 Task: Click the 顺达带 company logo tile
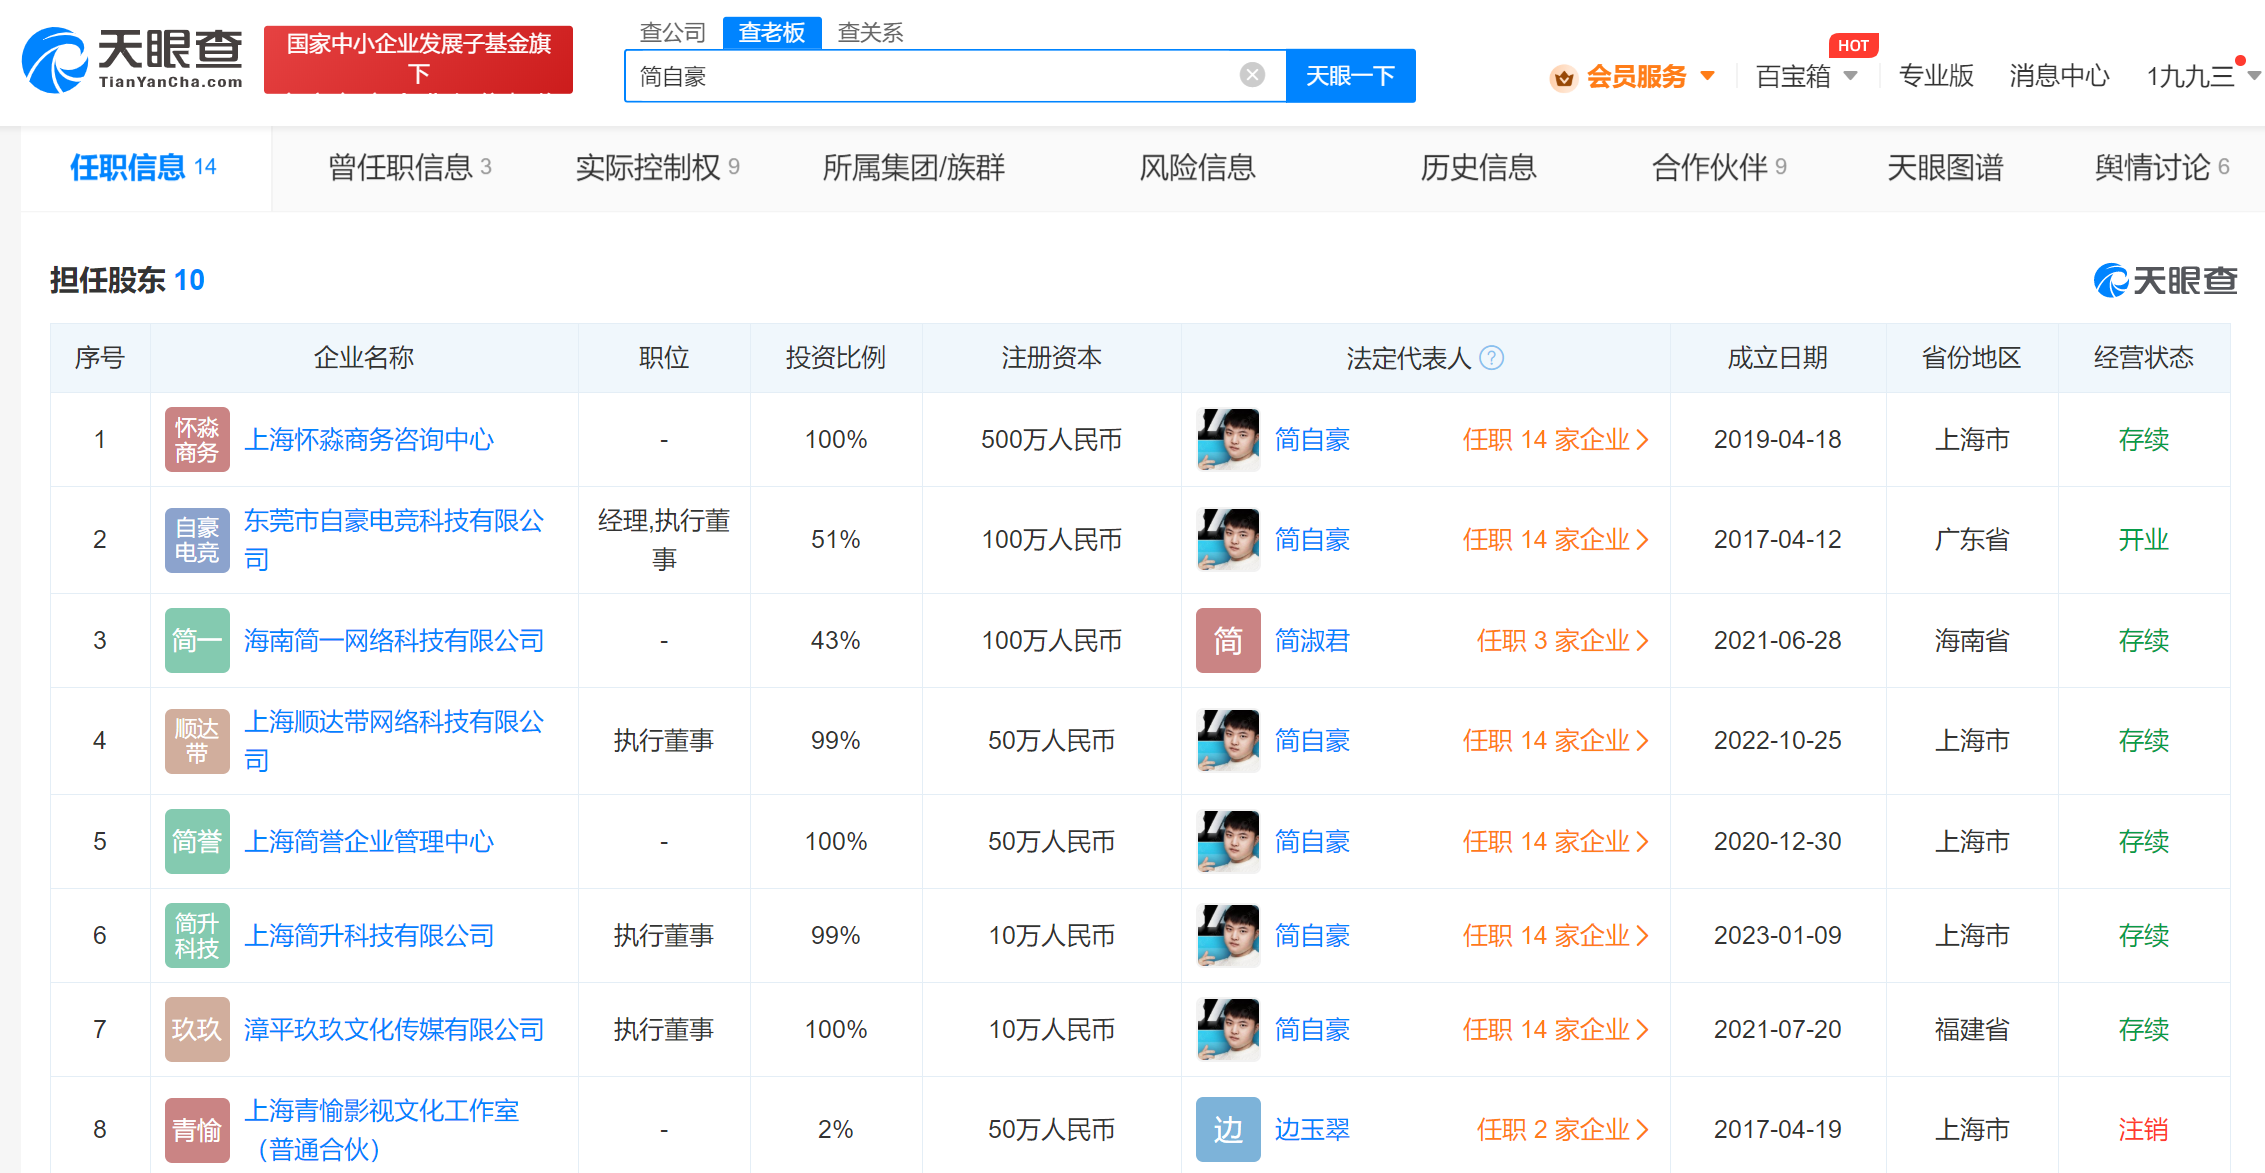pos(197,741)
